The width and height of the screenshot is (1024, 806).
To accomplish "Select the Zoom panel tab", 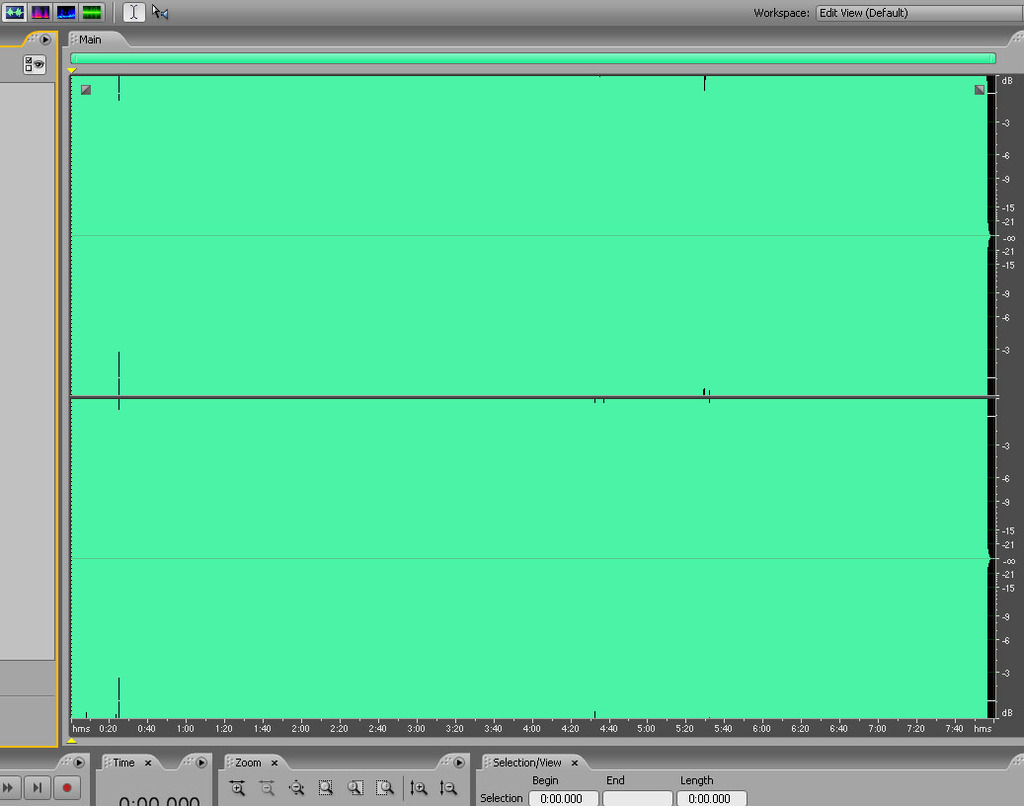I will (248, 762).
